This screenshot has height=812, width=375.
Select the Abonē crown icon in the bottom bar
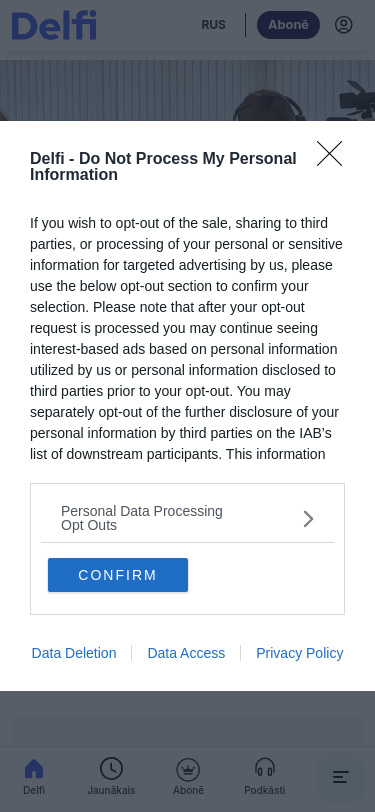[188, 770]
